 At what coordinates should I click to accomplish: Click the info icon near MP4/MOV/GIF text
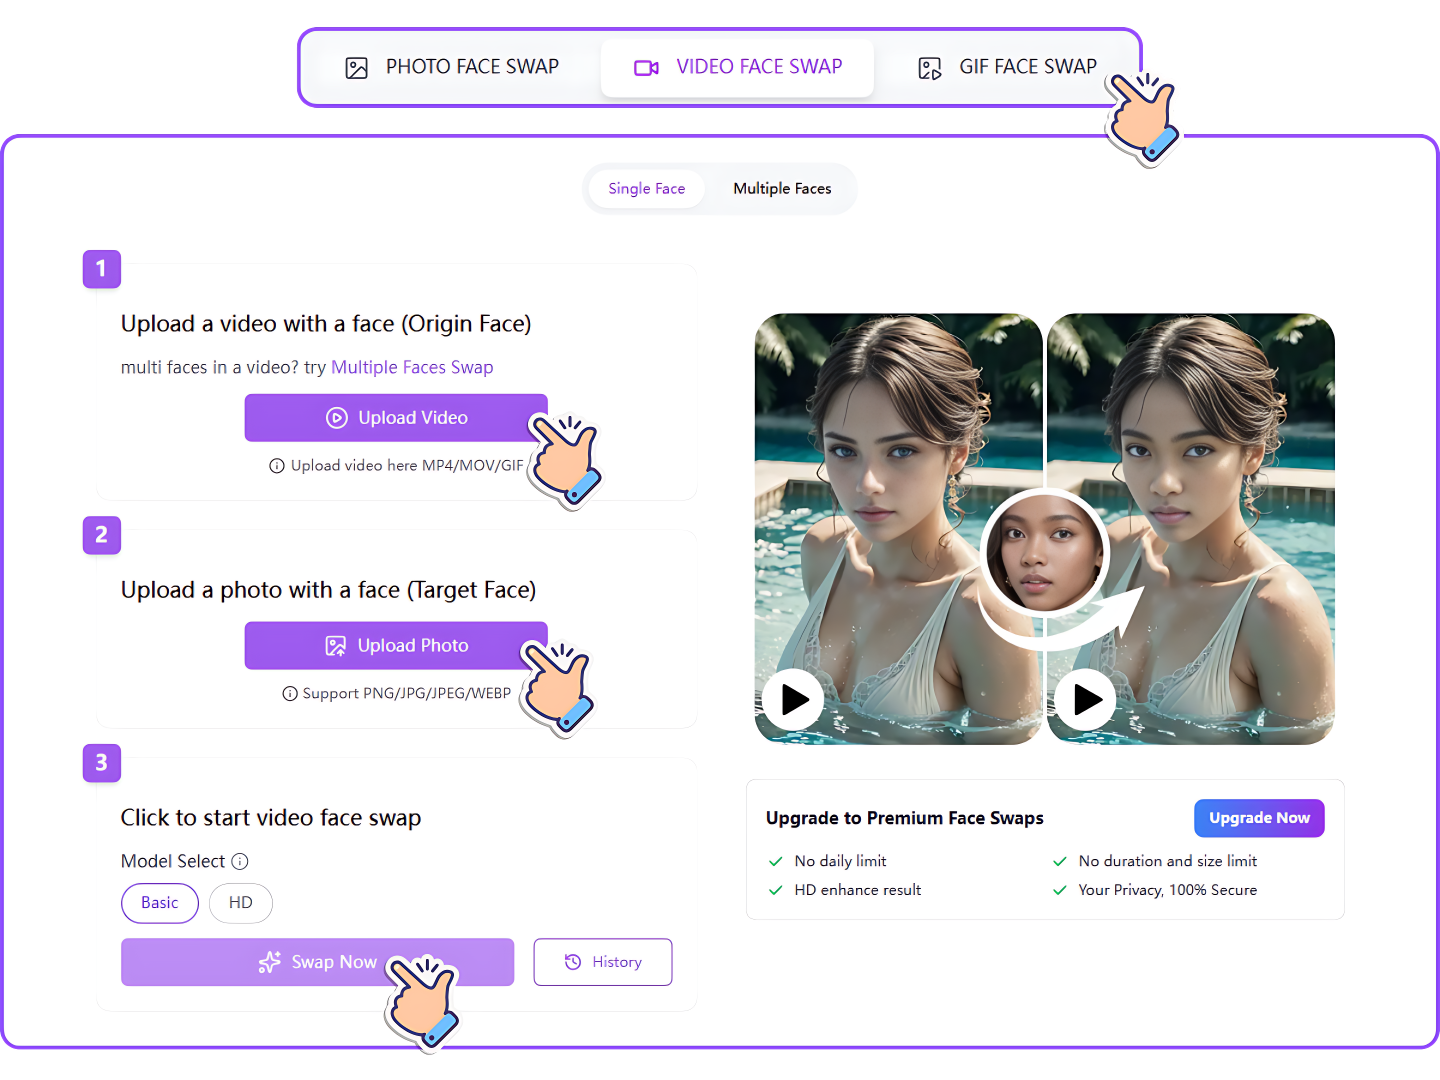(276, 465)
